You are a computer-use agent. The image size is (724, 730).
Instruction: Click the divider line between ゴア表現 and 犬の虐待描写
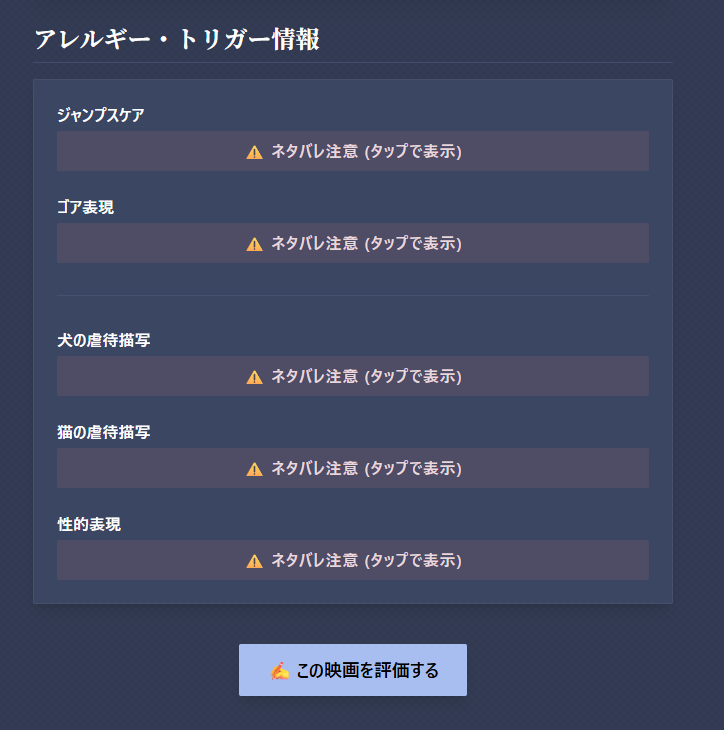point(353,295)
